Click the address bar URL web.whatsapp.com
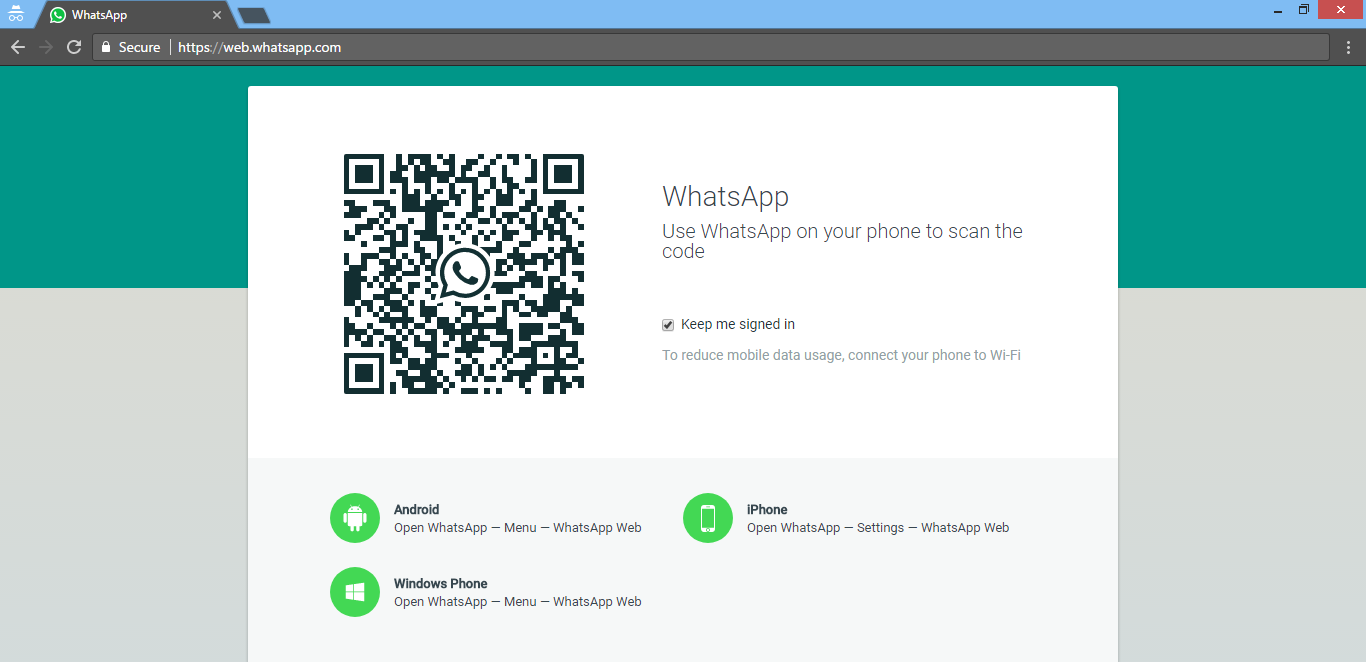The width and height of the screenshot is (1366, 662). (260, 47)
